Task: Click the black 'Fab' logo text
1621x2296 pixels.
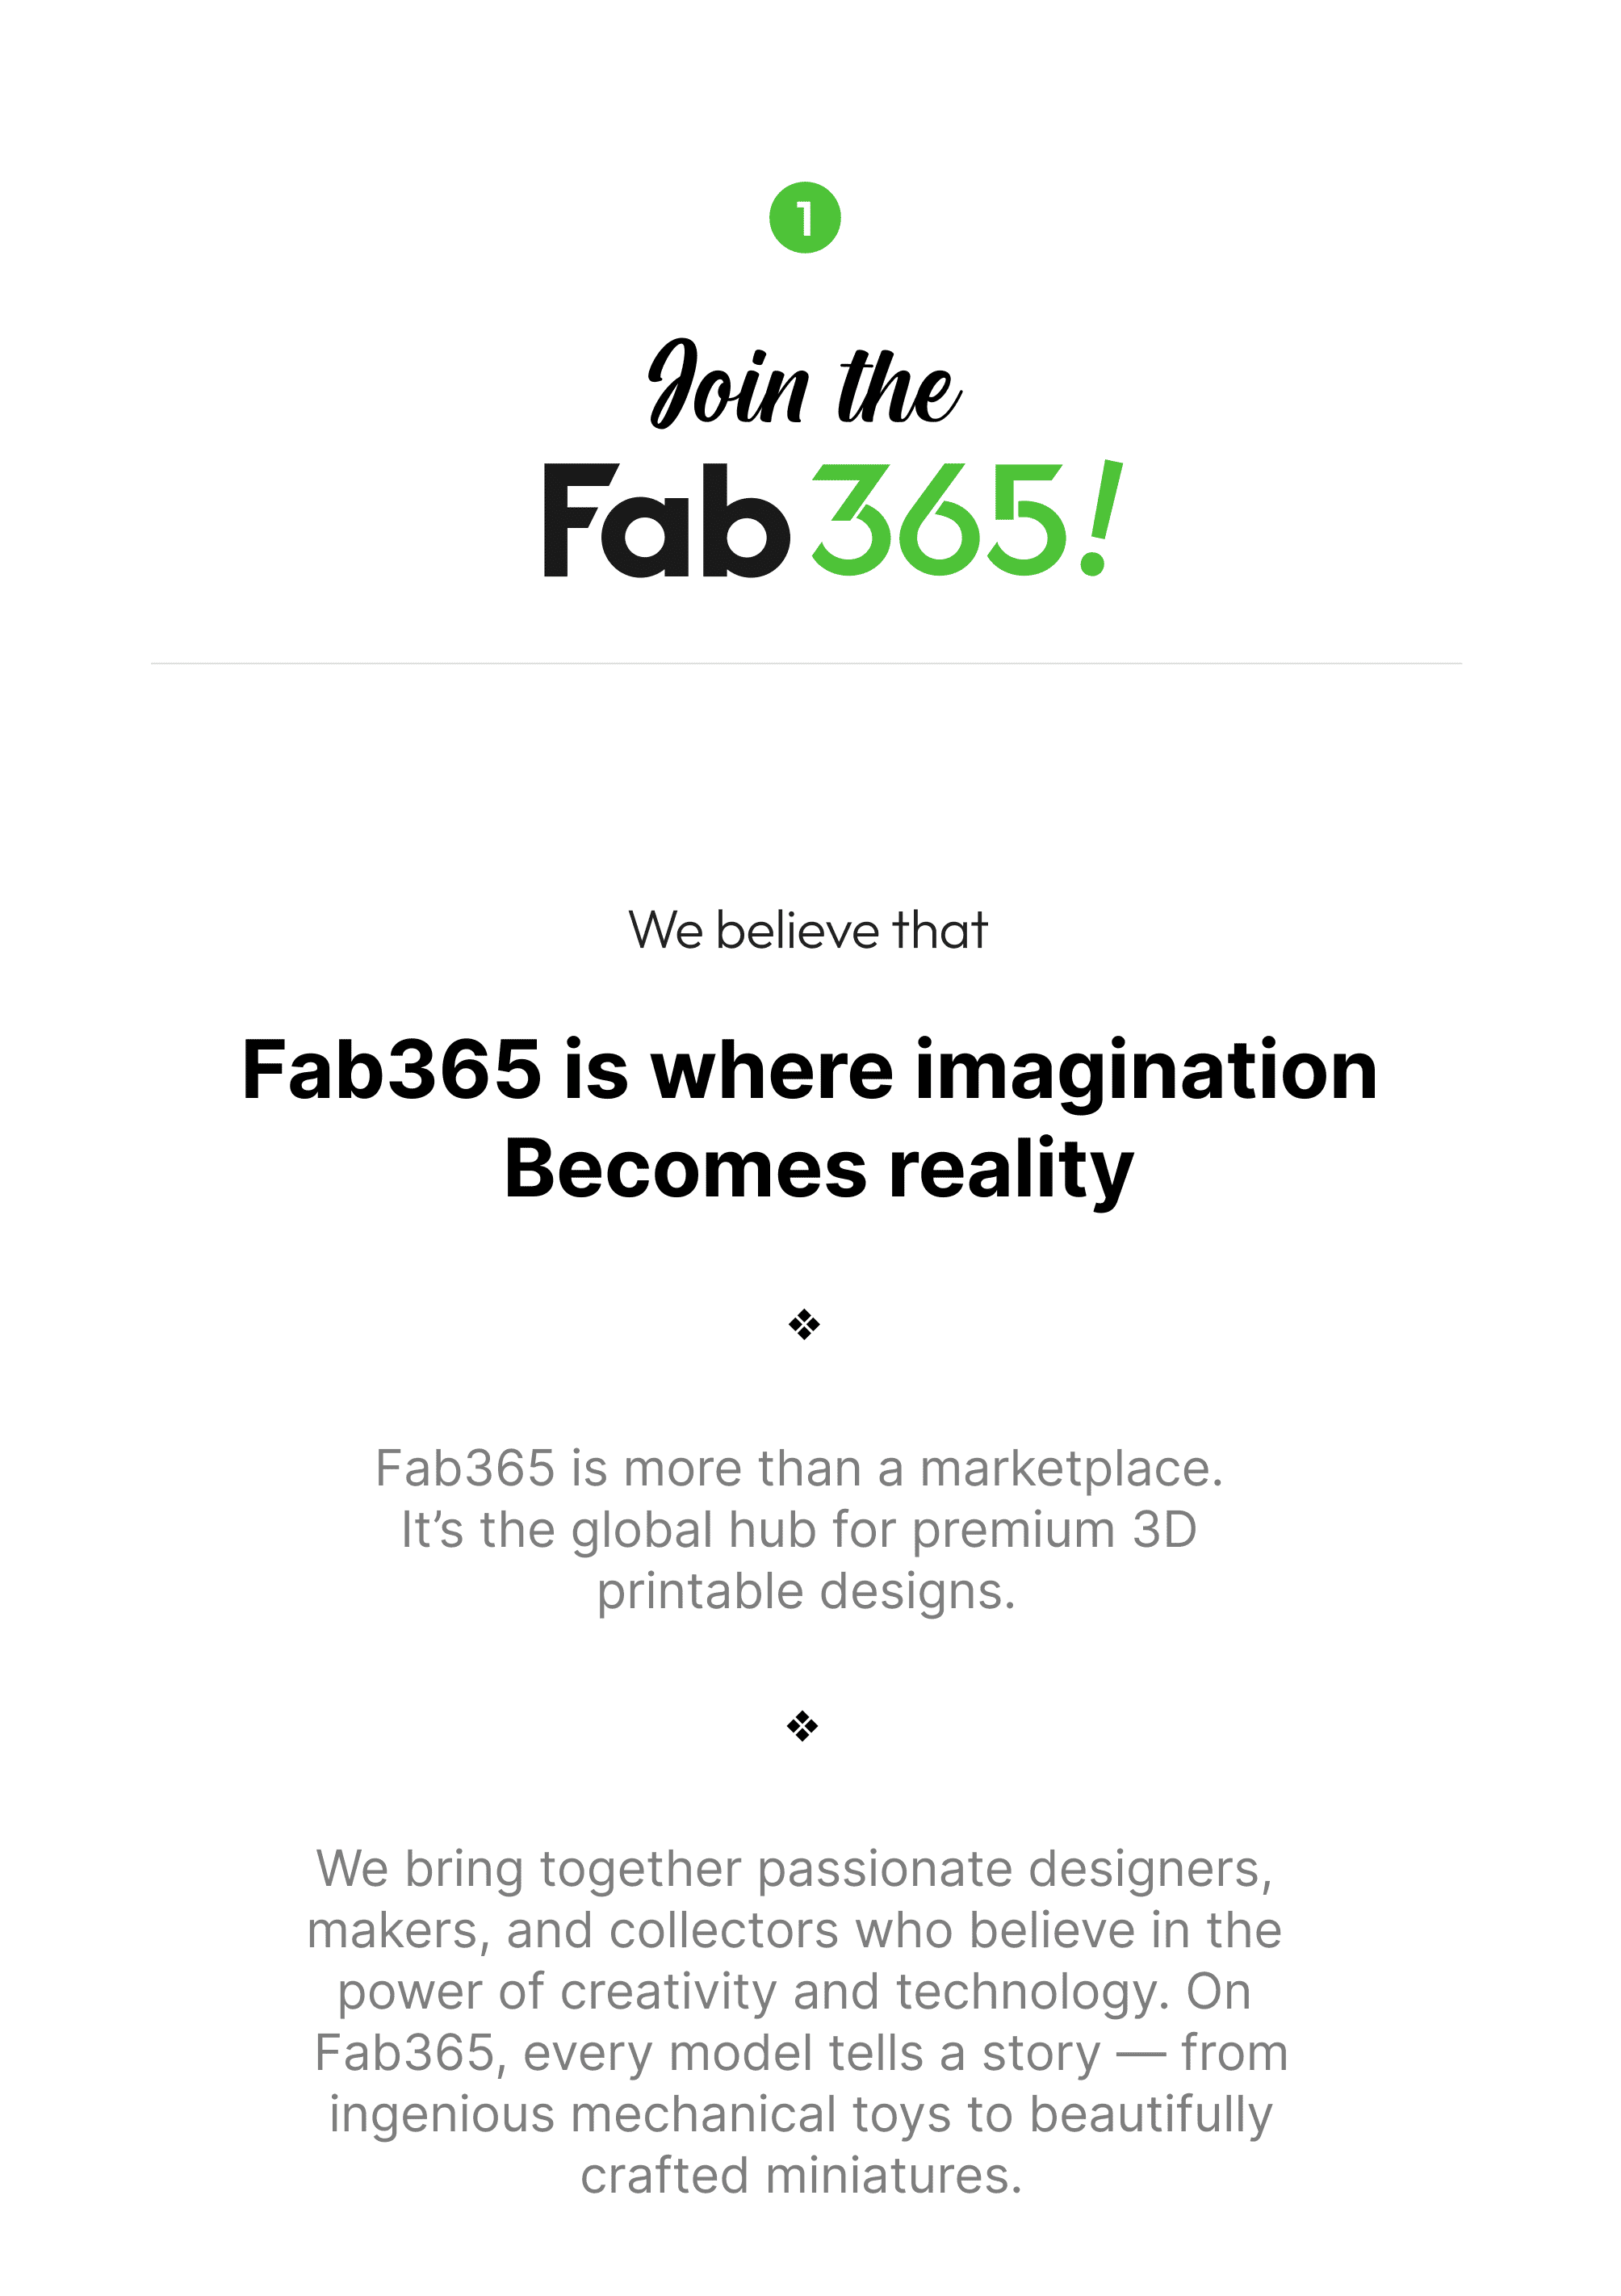Action: pyautogui.click(x=666, y=522)
